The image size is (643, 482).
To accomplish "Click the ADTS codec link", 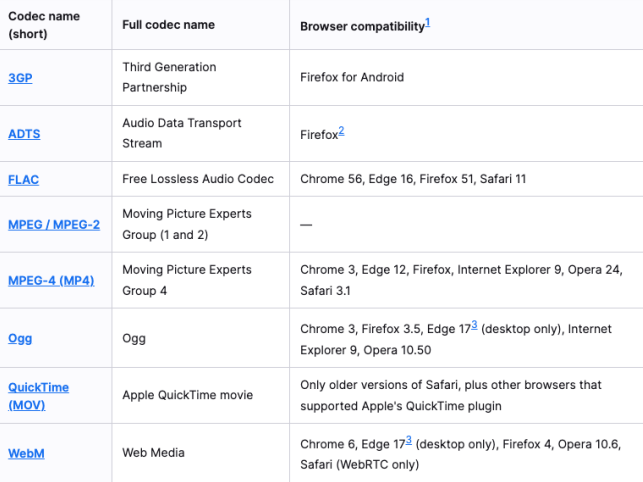I will [x=24, y=133].
